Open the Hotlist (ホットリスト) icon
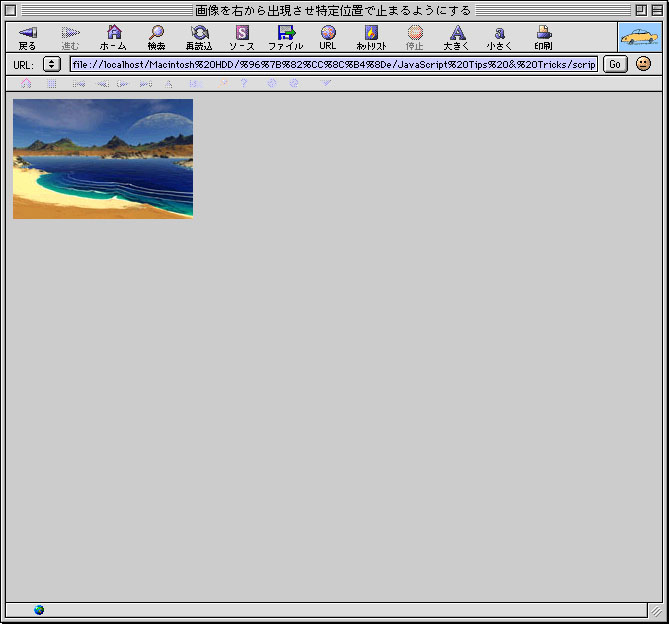The width and height of the screenshot is (669, 624). [371, 32]
